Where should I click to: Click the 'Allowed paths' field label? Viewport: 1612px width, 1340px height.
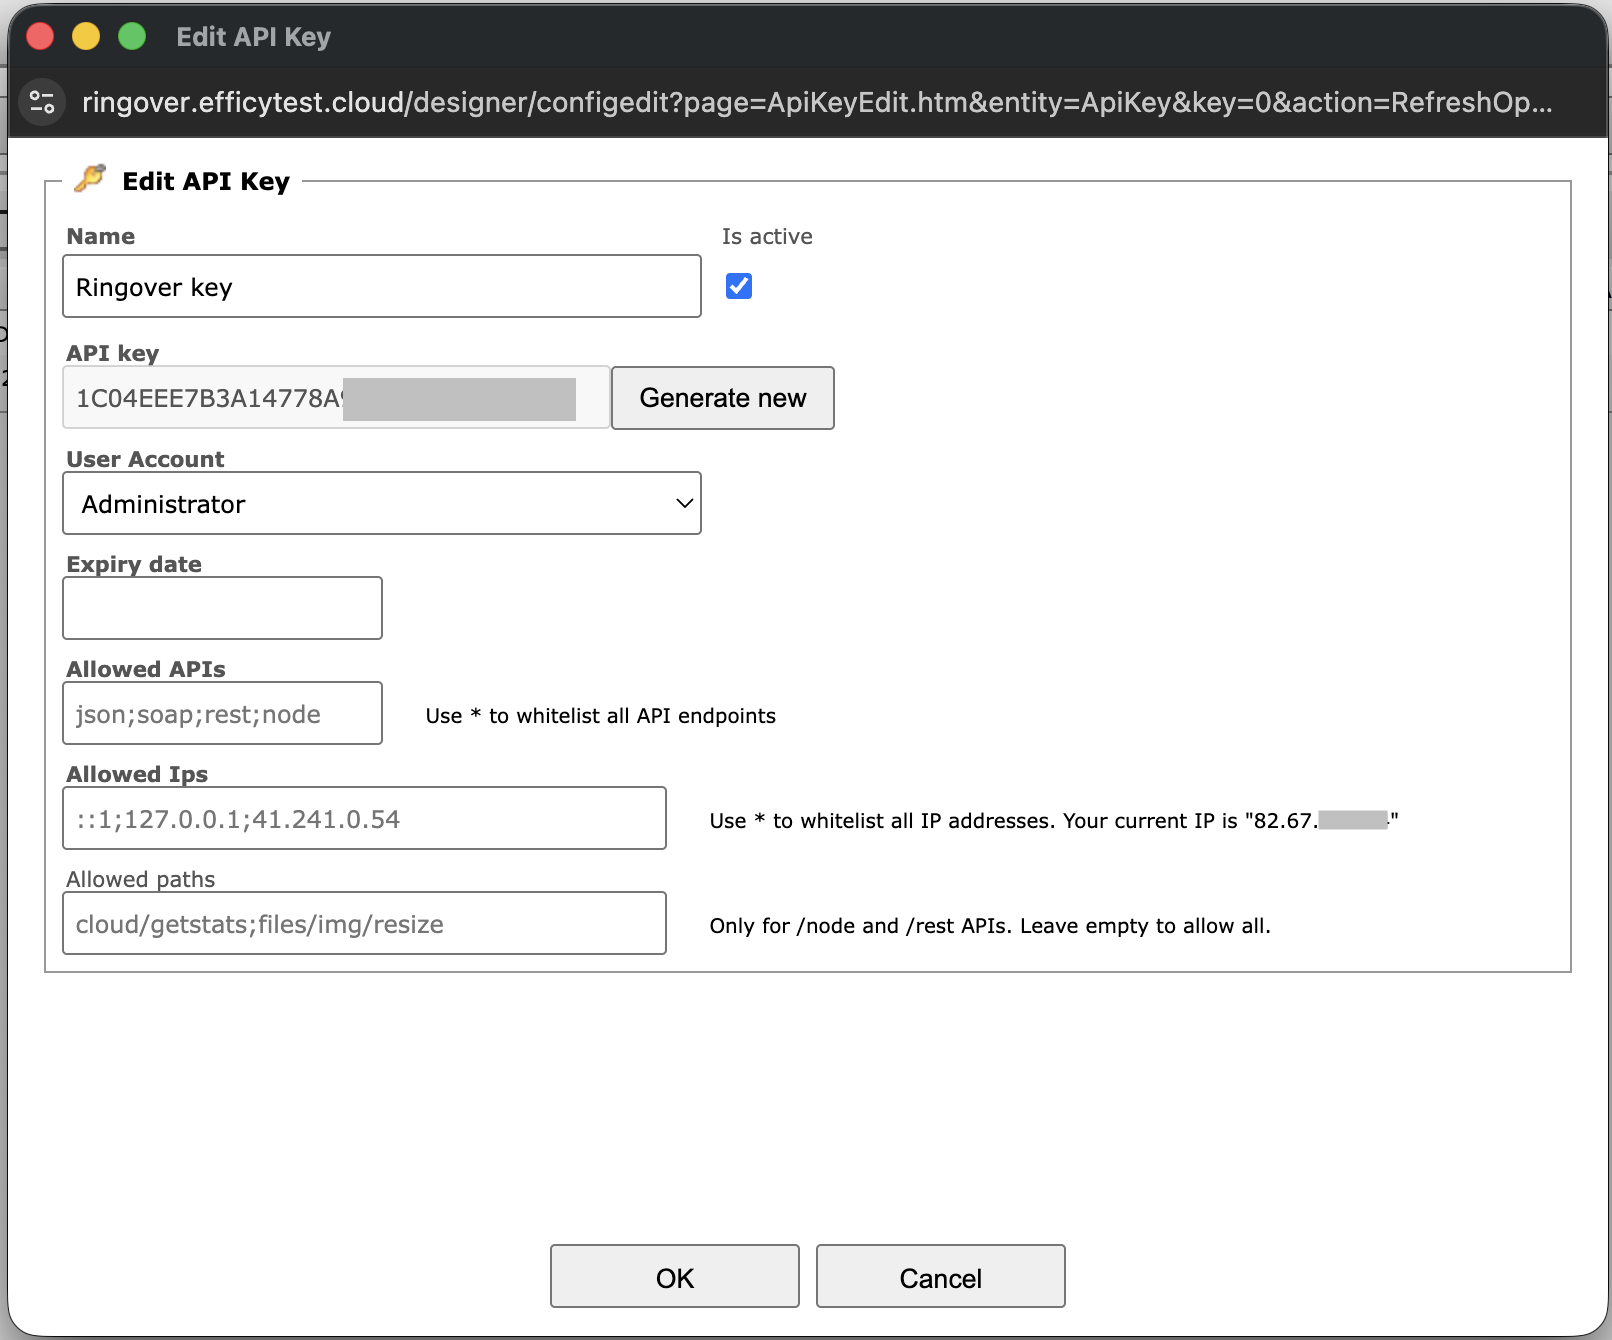click(141, 879)
